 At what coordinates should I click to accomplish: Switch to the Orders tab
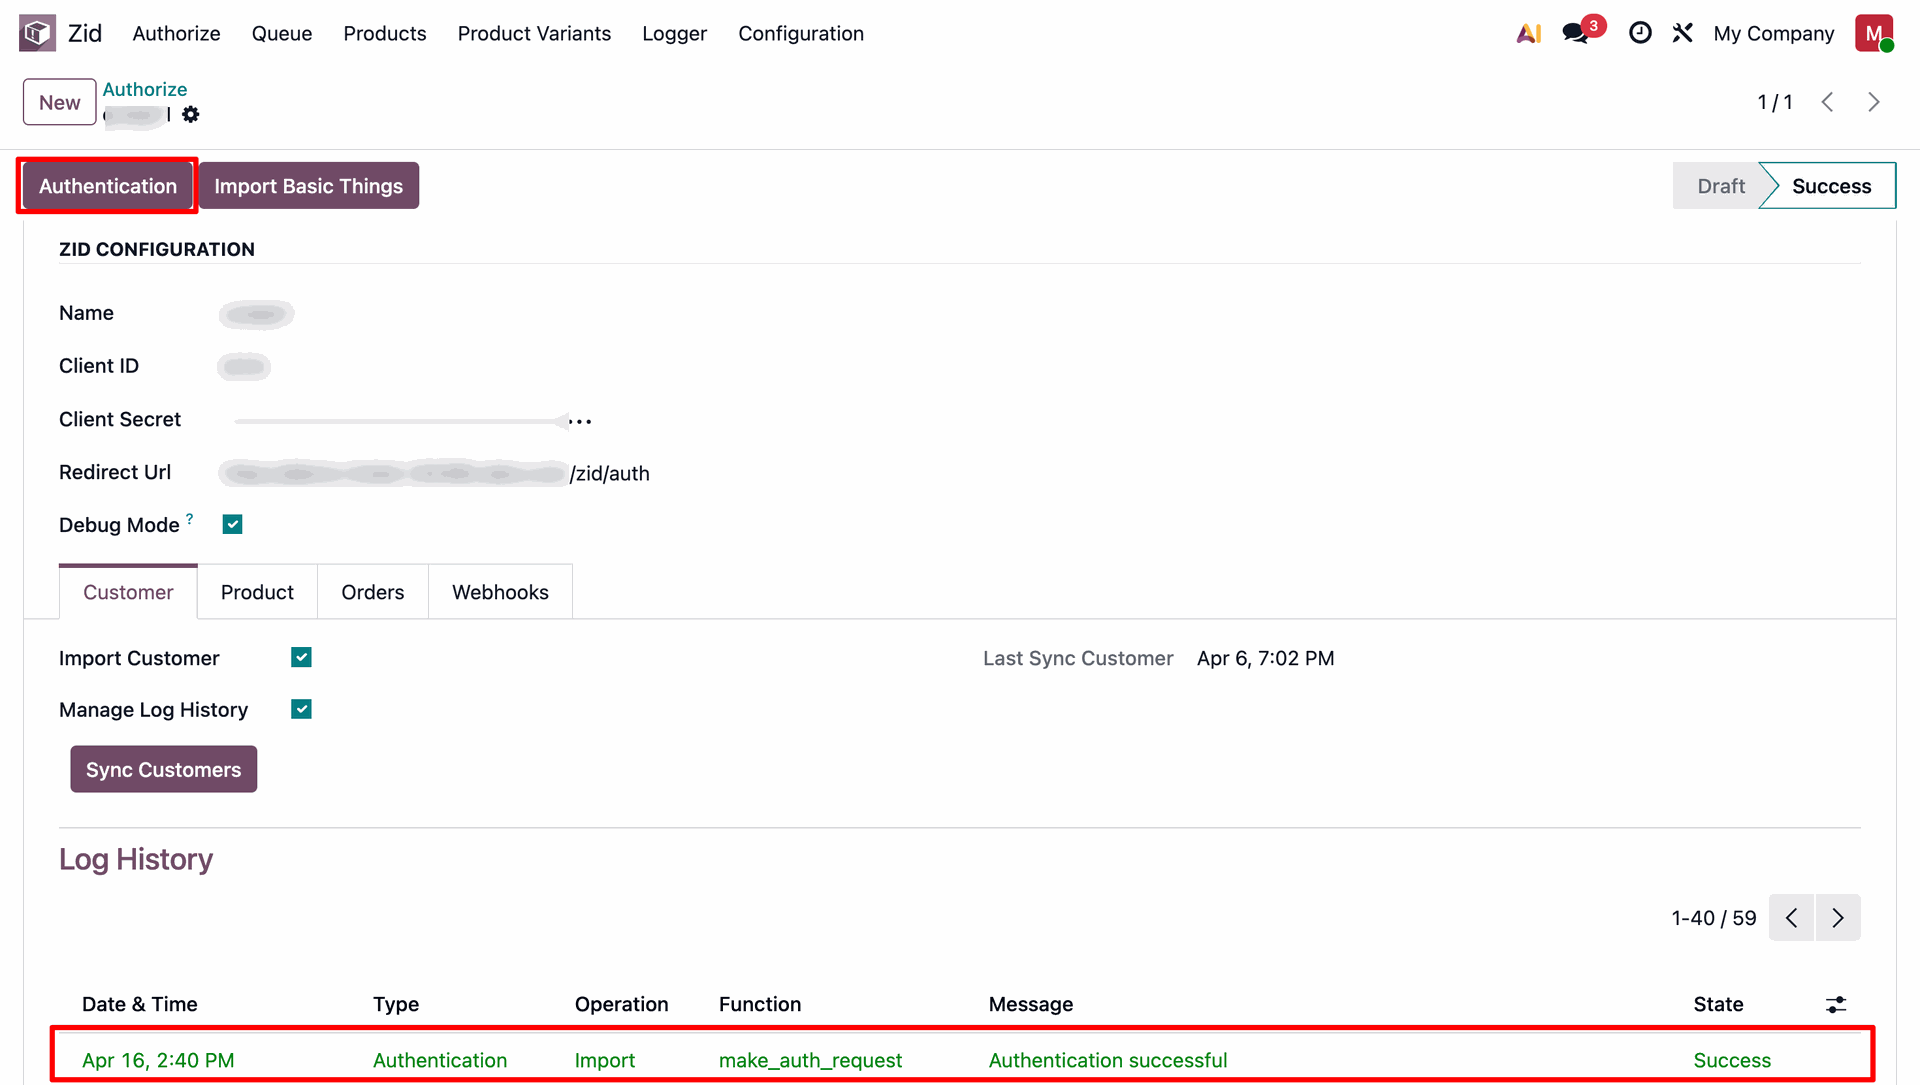(x=373, y=592)
